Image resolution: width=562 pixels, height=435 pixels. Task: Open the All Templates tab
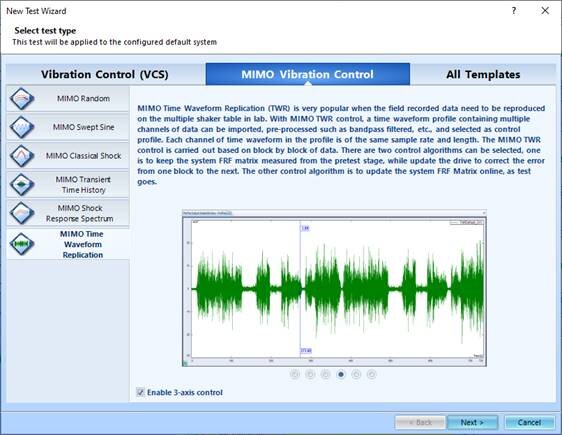click(483, 74)
